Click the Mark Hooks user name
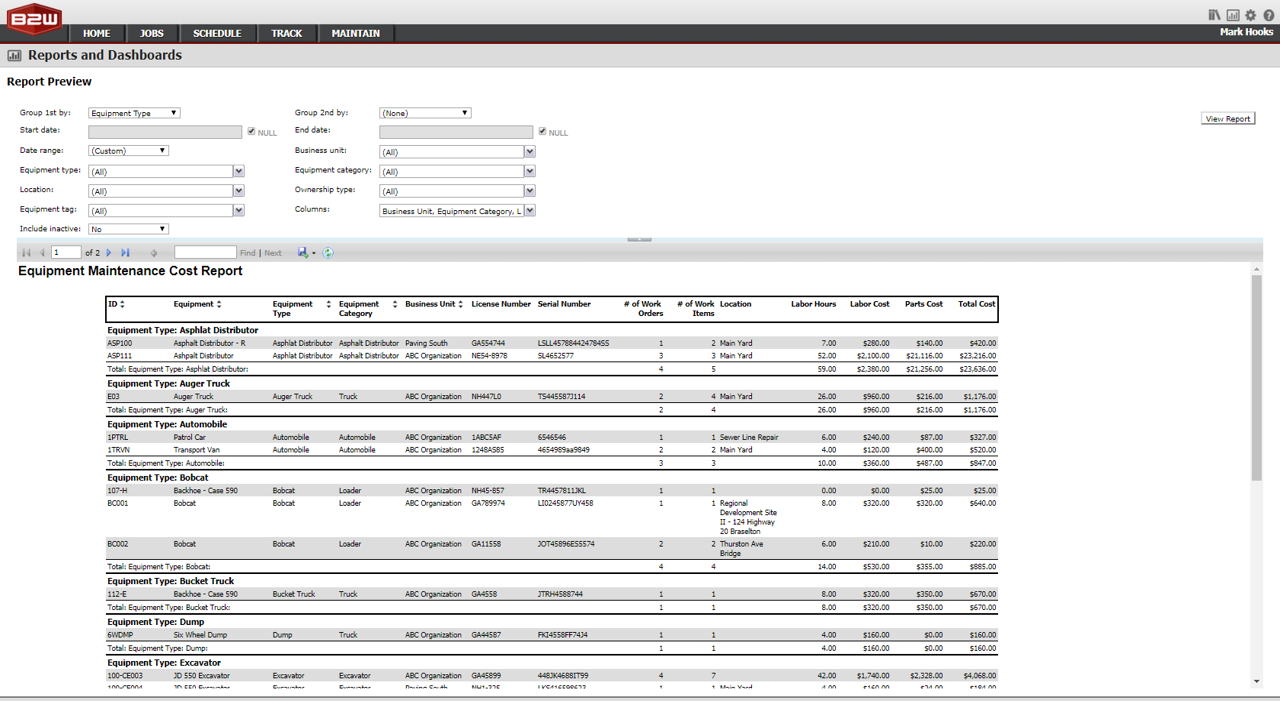This screenshot has width=1280, height=701. 1246,32
